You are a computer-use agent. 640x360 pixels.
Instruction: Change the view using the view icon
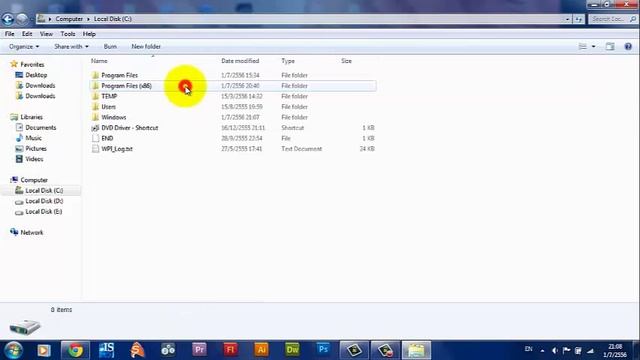coord(582,47)
